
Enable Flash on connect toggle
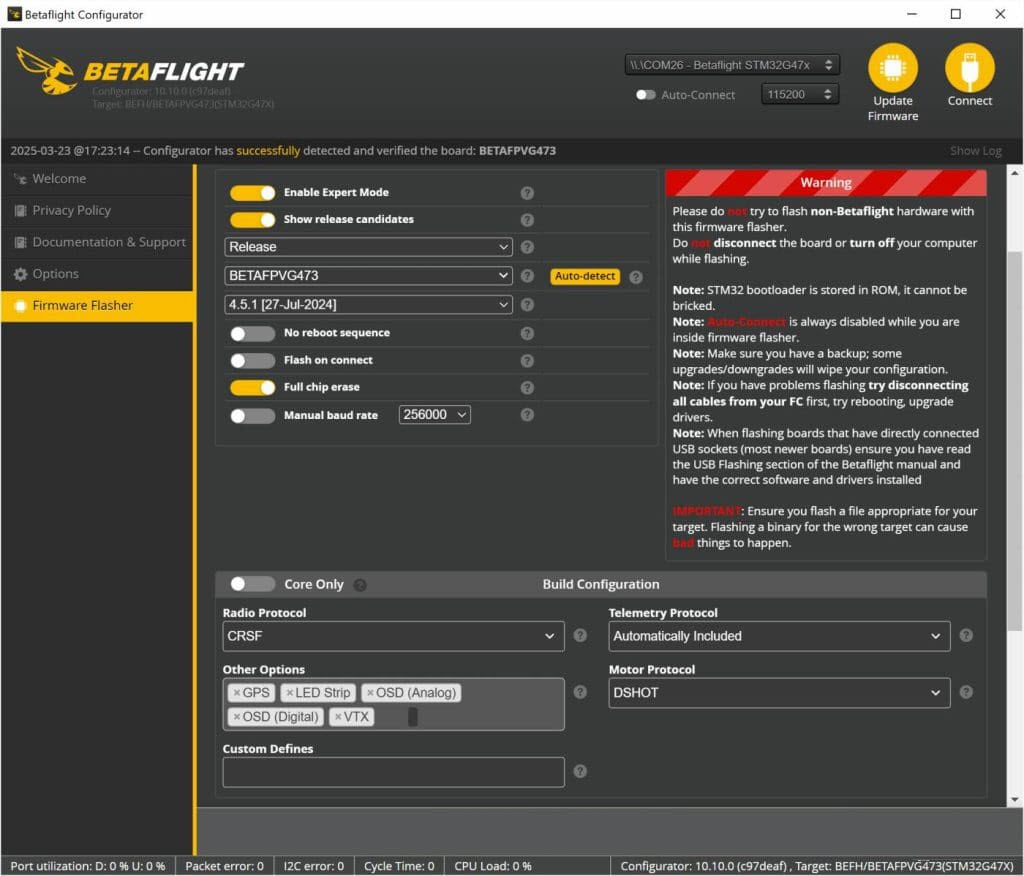point(253,361)
